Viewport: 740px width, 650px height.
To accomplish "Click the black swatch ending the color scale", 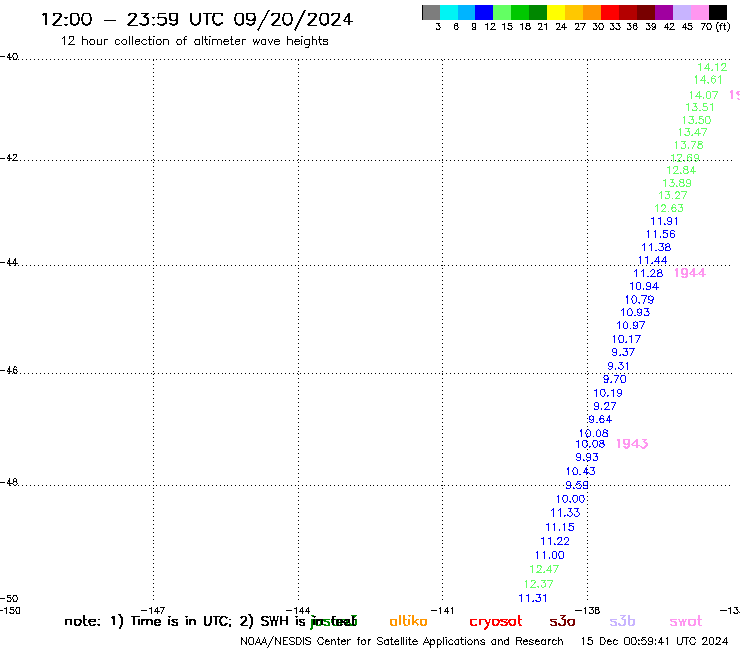I will [x=718, y=12].
